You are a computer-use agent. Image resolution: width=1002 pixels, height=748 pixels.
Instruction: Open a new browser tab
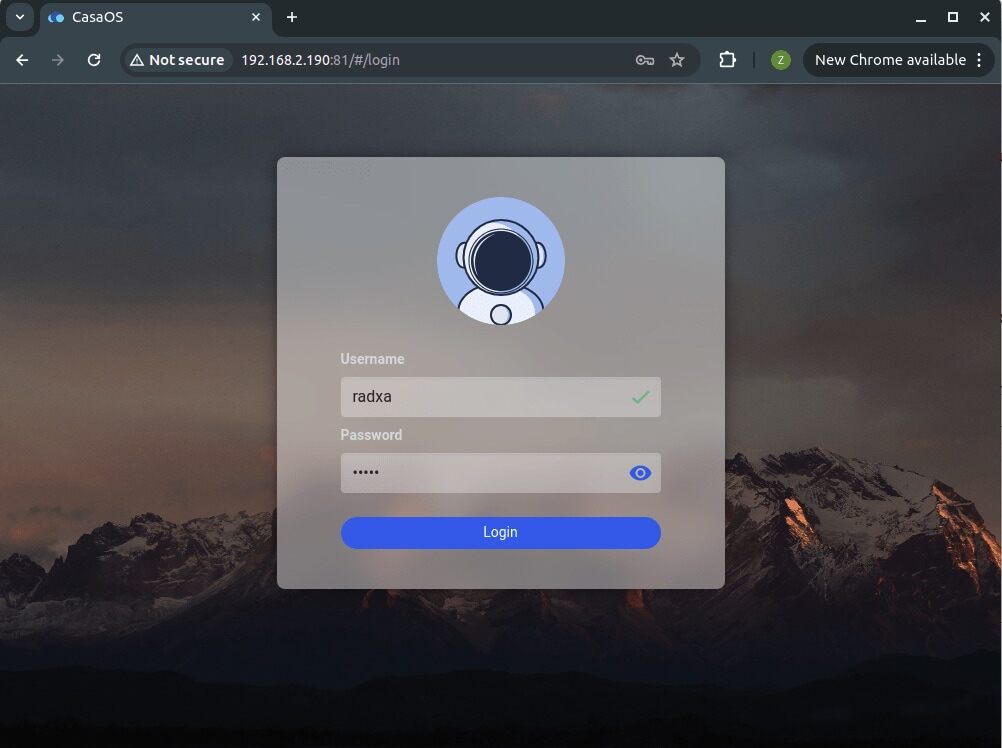[x=292, y=17]
